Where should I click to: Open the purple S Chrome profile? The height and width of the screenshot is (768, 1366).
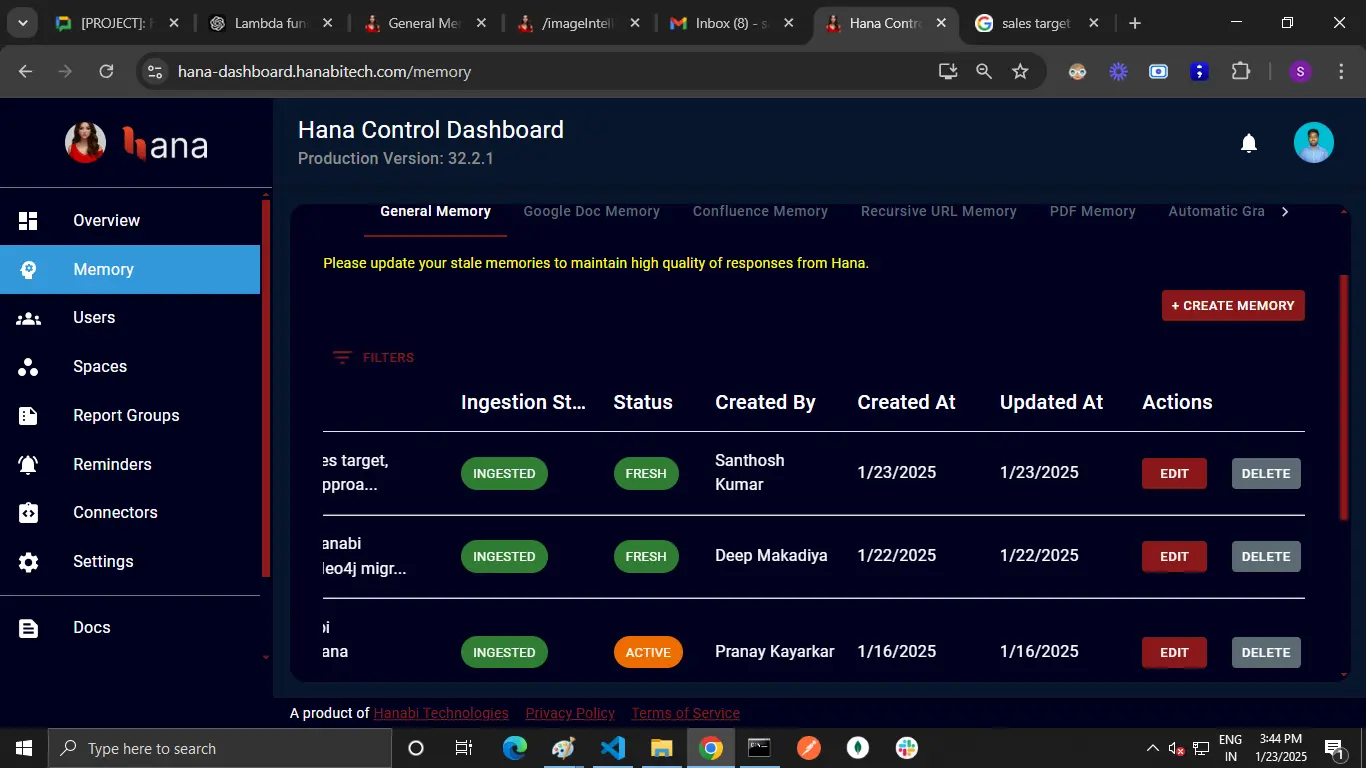1300,71
